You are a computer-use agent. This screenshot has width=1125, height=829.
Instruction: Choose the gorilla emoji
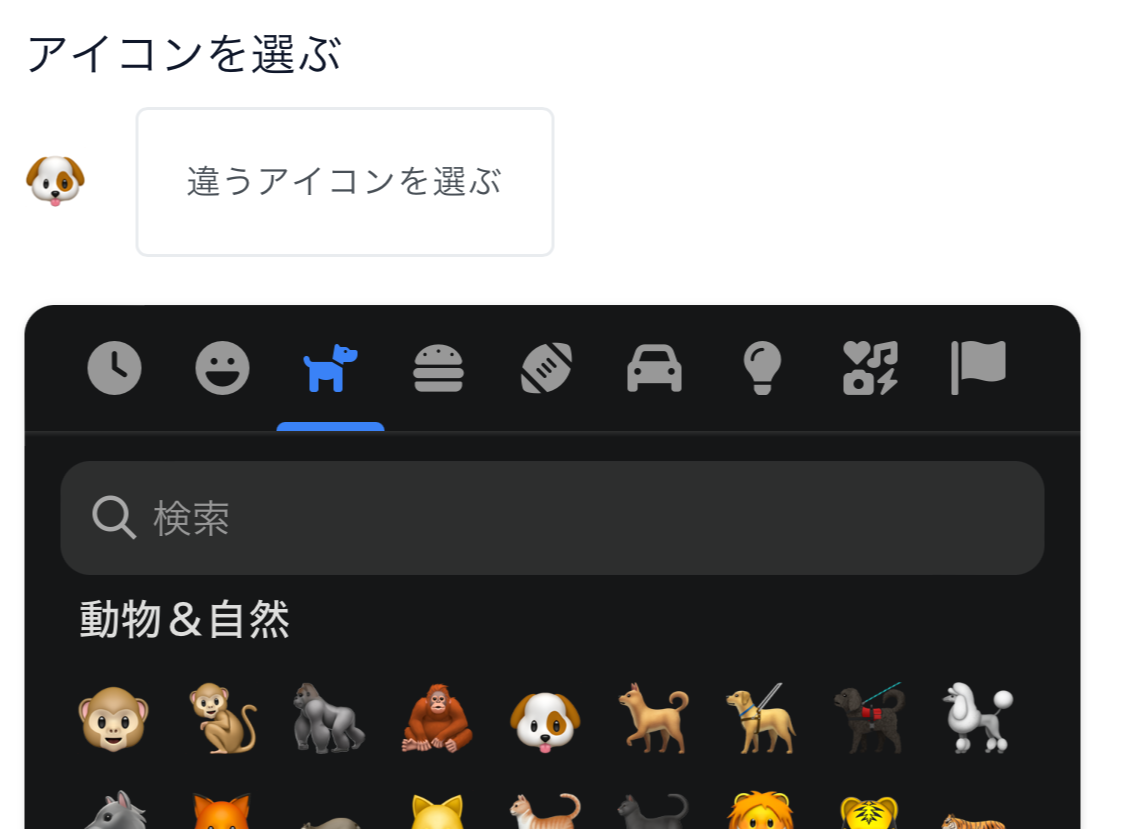329,718
